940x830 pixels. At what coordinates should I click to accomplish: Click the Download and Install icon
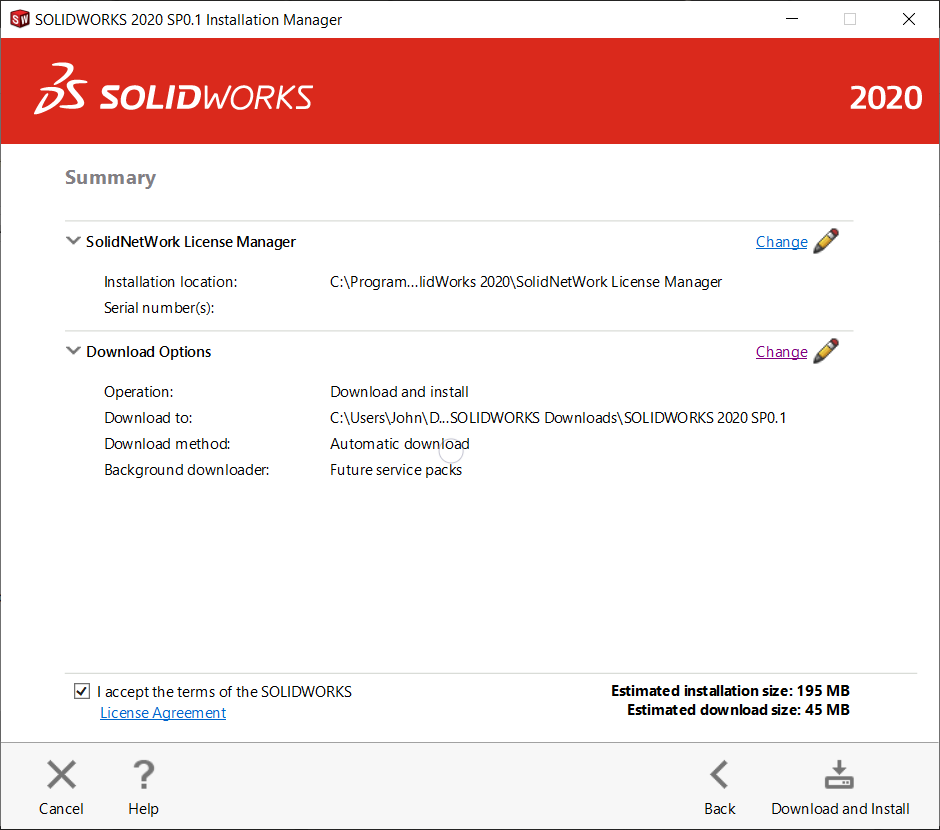click(839, 774)
